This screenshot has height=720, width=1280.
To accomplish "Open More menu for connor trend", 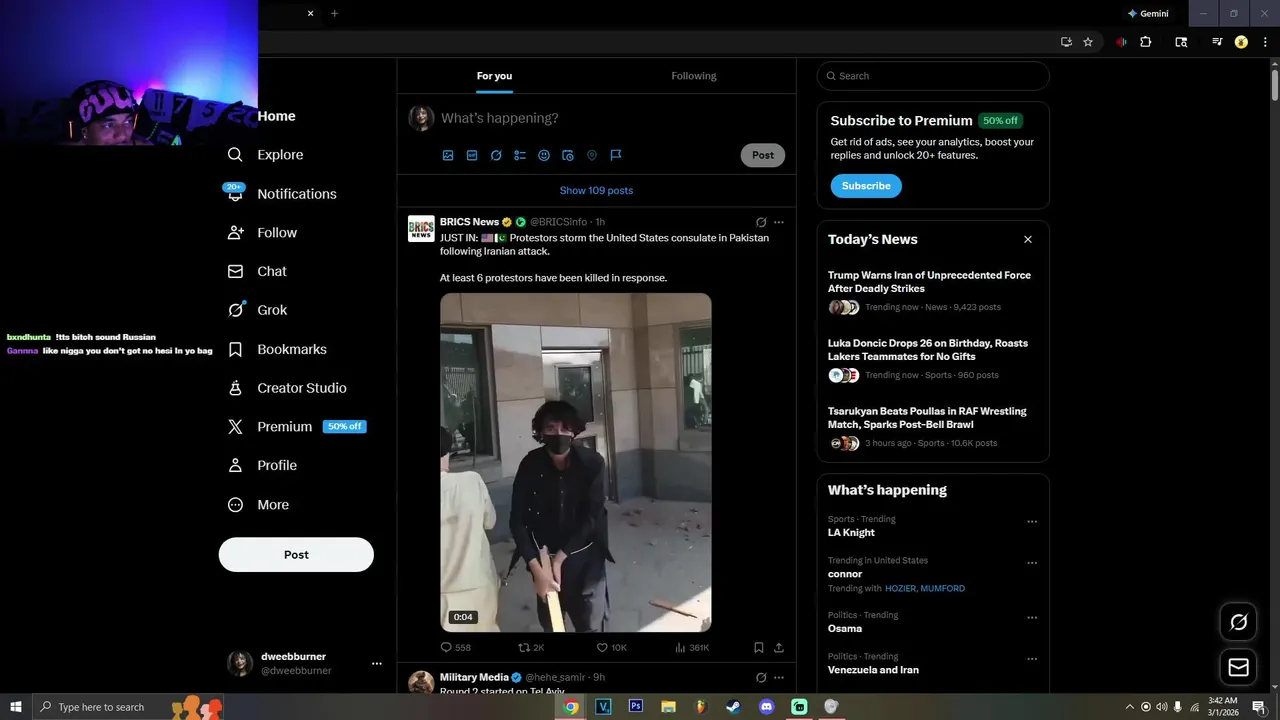I will 1032,563.
